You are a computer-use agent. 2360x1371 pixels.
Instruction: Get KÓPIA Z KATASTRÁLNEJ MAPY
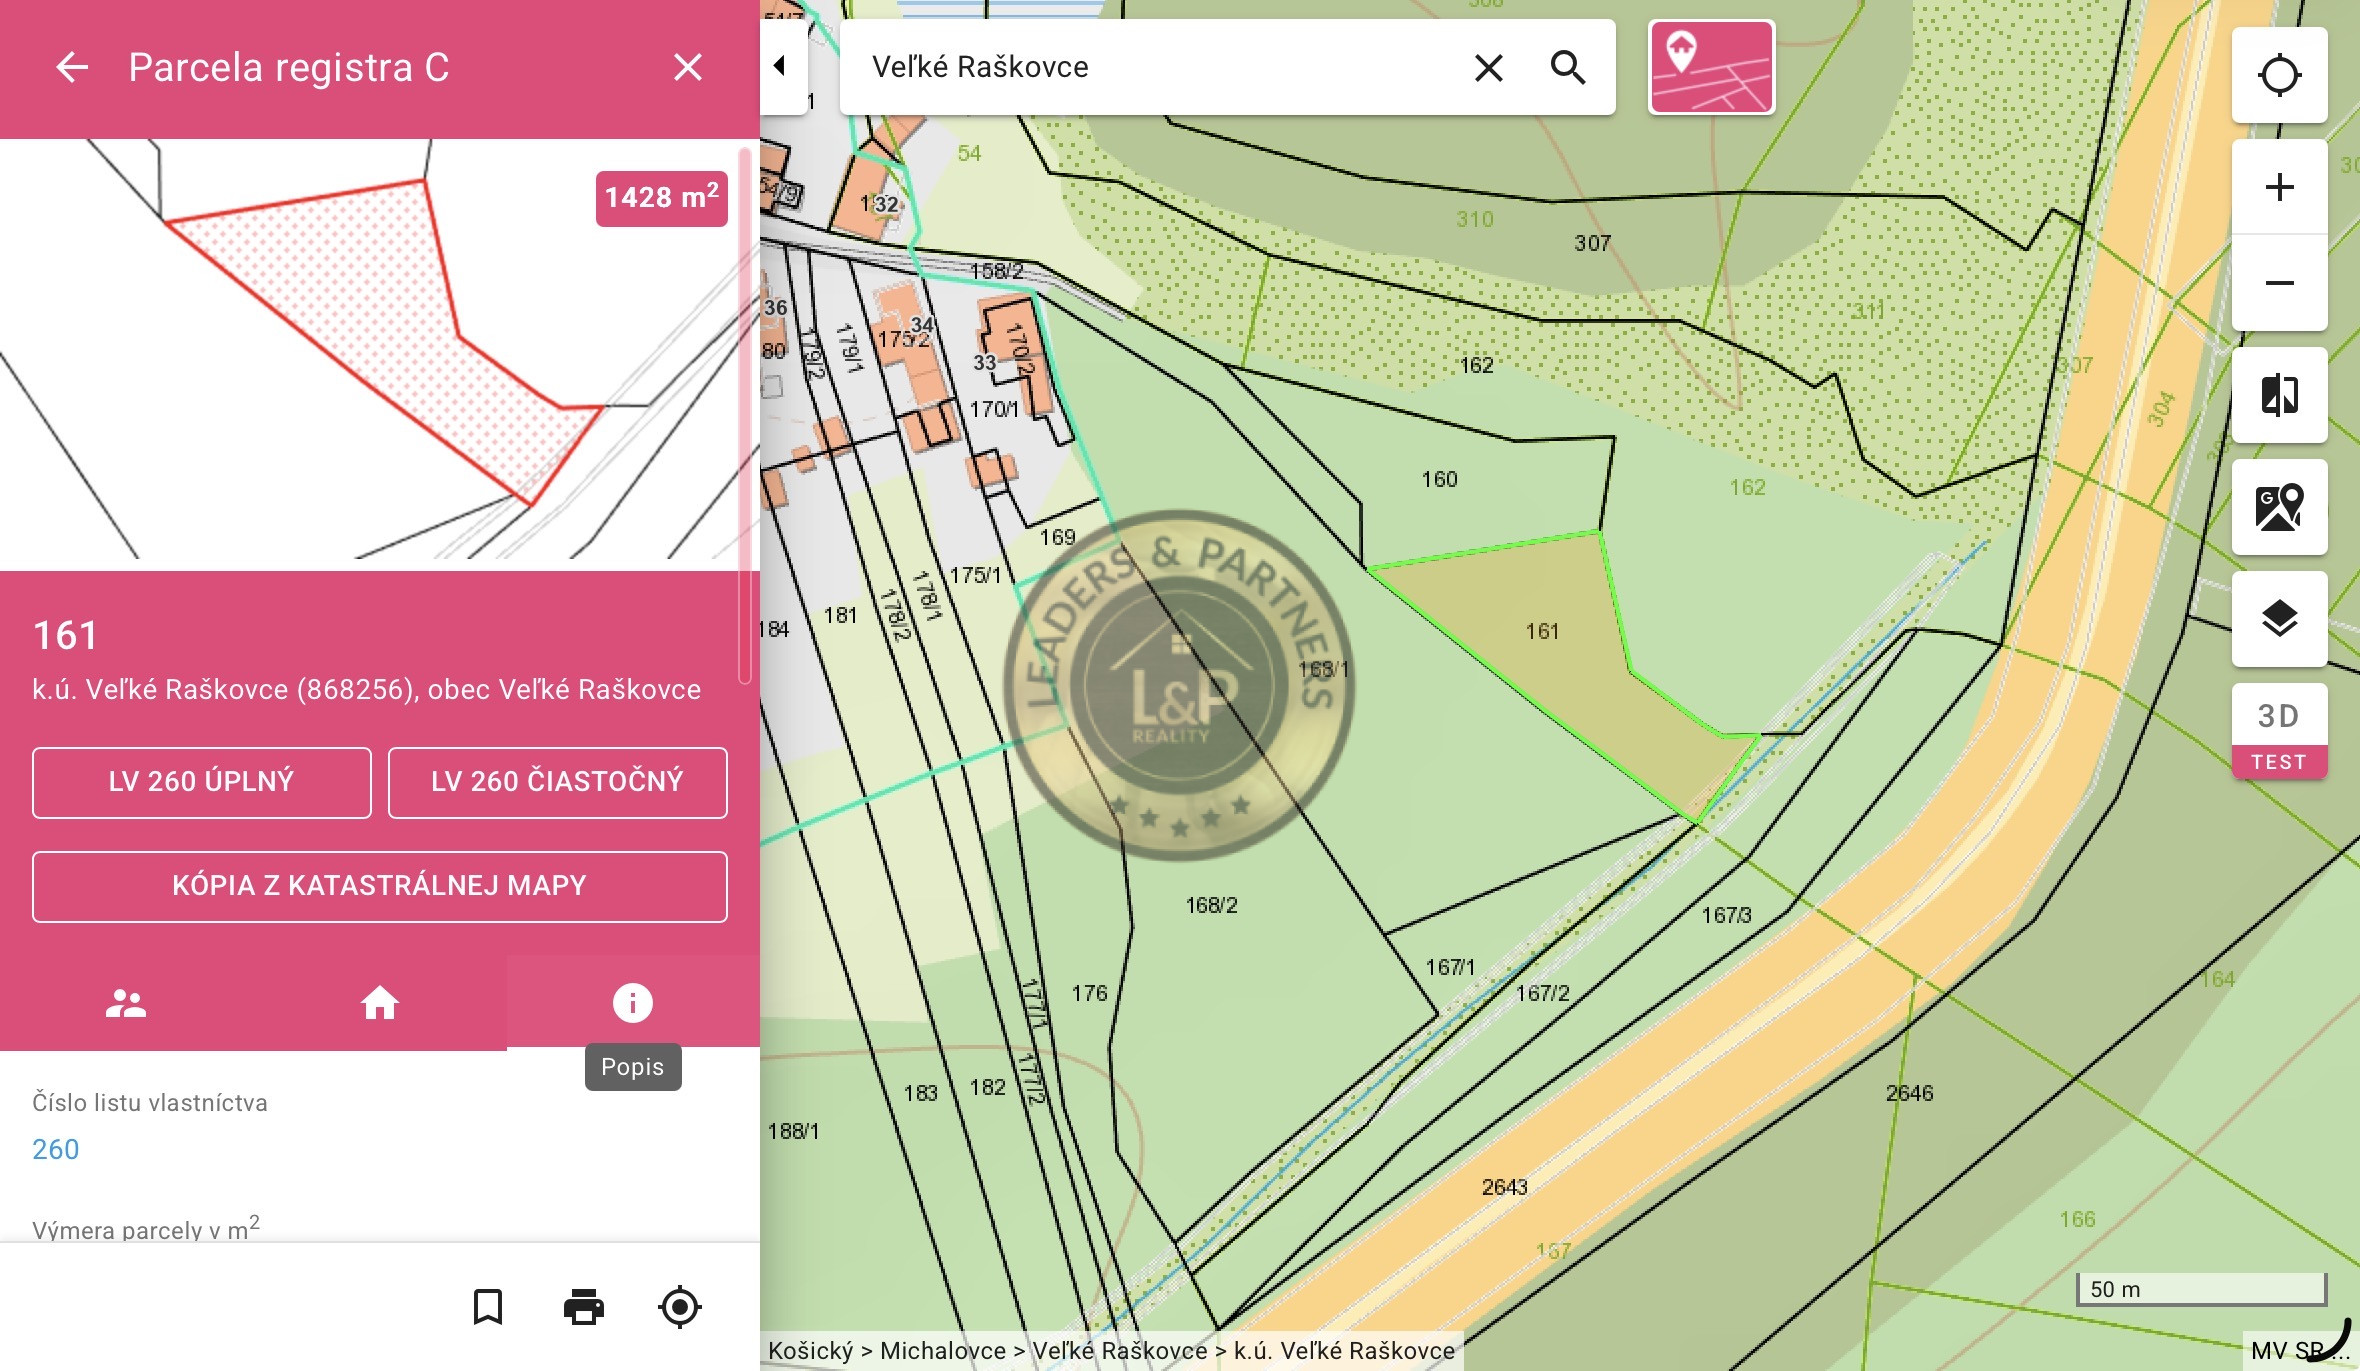point(380,886)
